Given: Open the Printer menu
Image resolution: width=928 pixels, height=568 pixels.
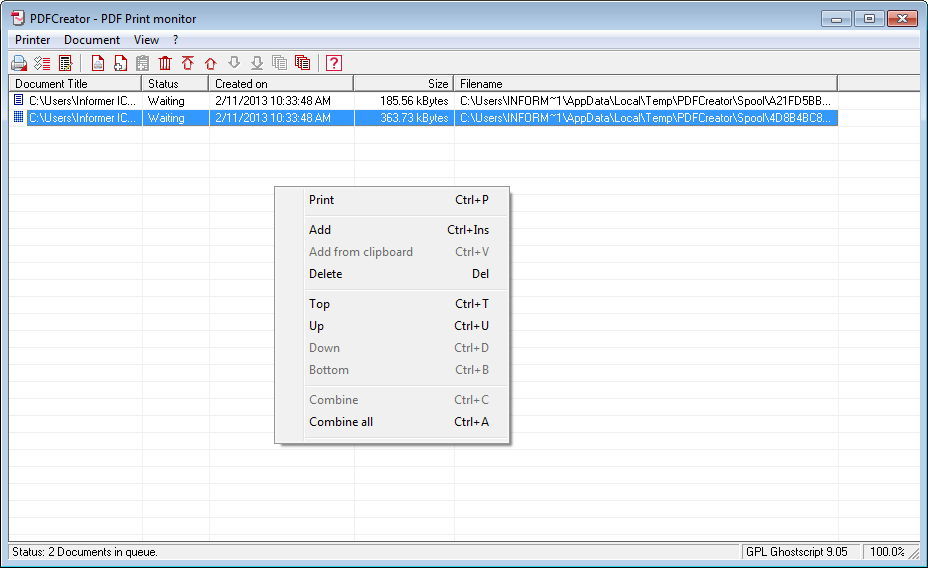Looking at the screenshot, I should (x=33, y=40).
